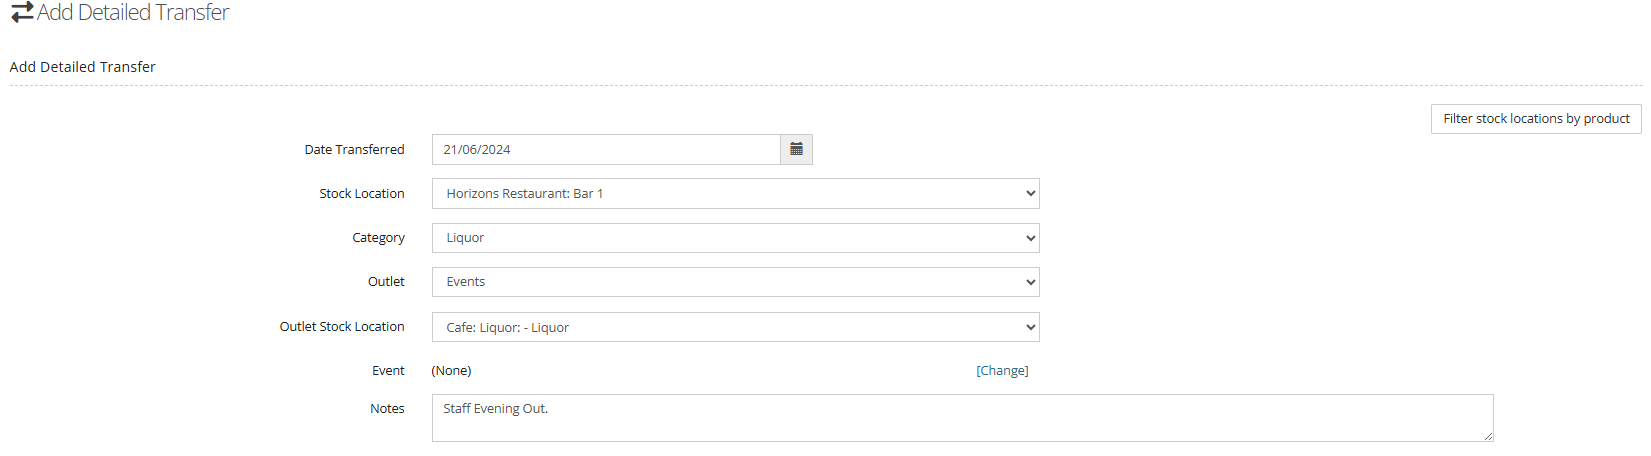Click the Category field label

(378, 237)
